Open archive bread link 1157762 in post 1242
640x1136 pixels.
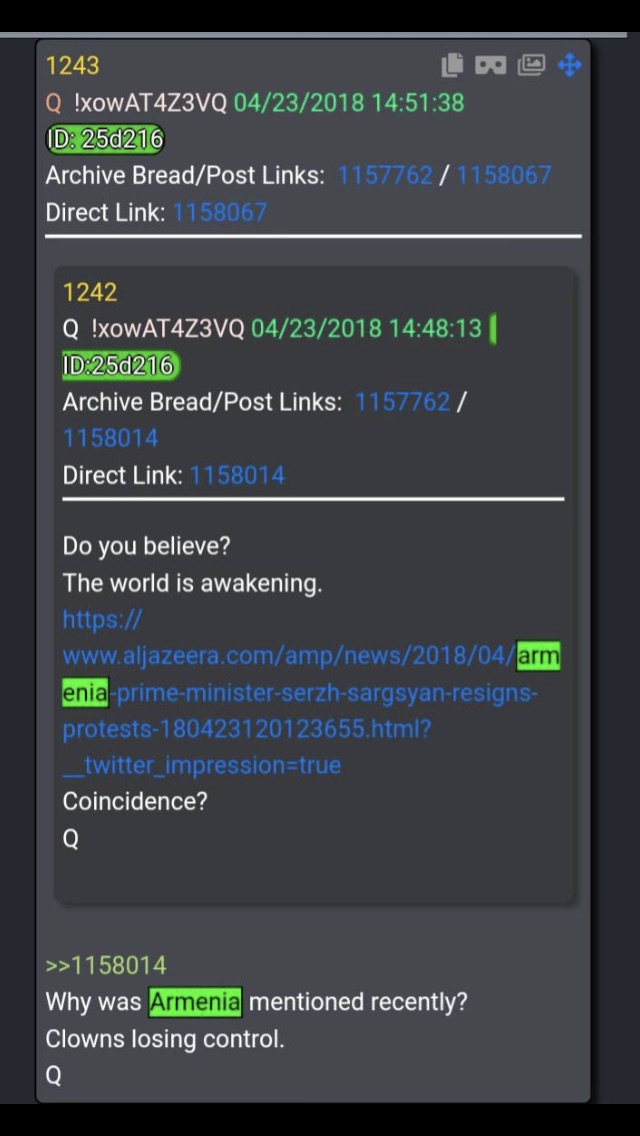(402, 402)
